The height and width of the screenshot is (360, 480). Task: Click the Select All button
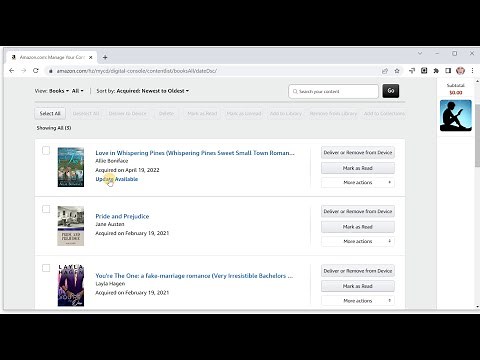[x=50, y=113]
